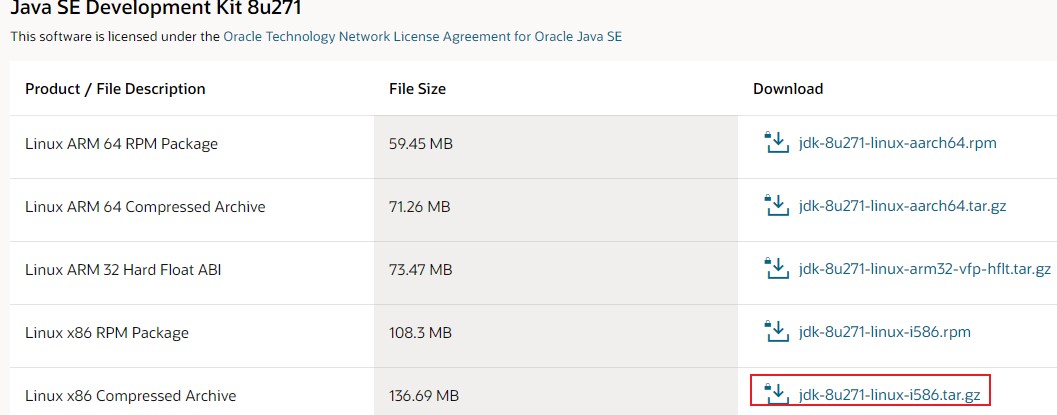Click download icon for jdk-8u271-linux-i586.rpm
Image resolution: width=1057 pixels, height=415 pixels.
pyautogui.click(x=776, y=331)
